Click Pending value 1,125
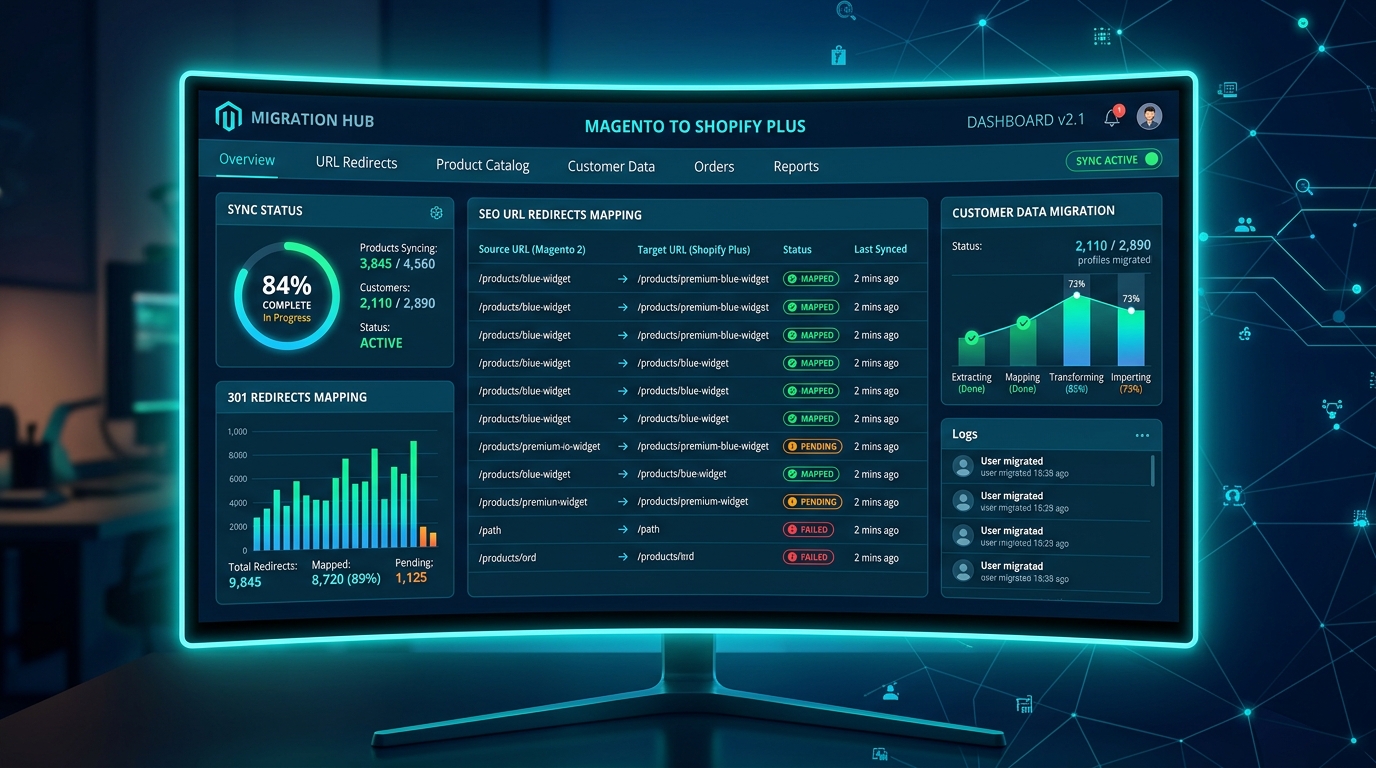Screen dimensions: 1376x768 (x=411, y=578)
